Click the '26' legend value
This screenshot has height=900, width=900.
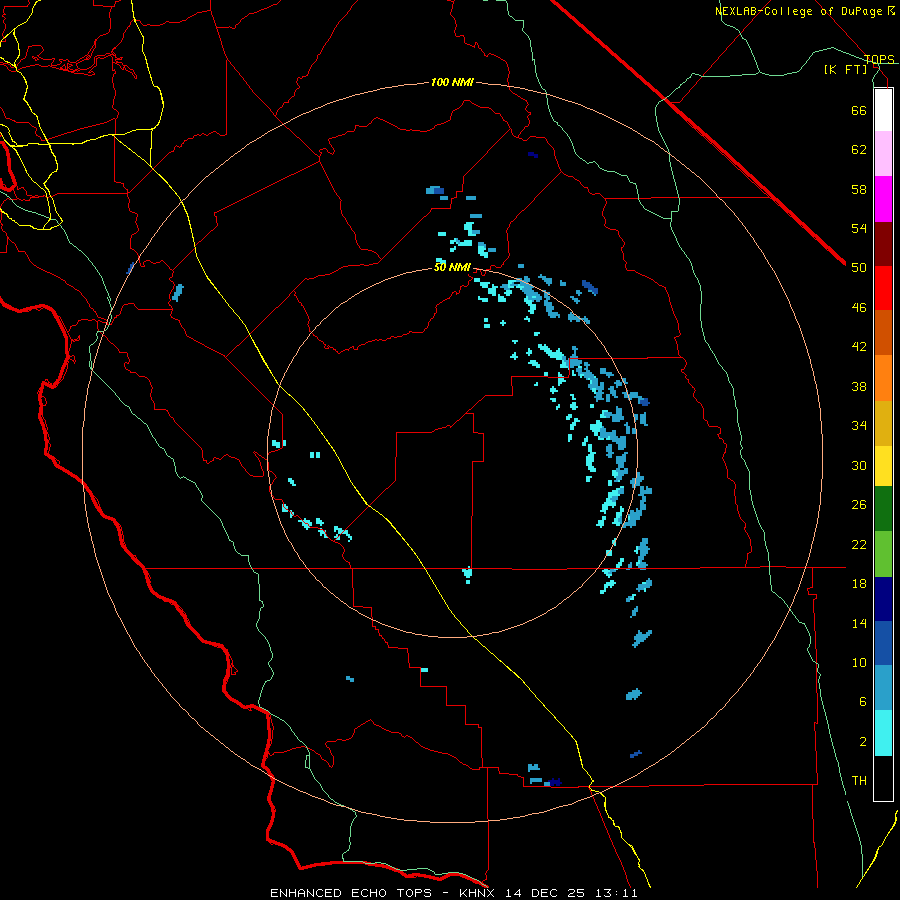pyautogui.click(x=859, y=505)
